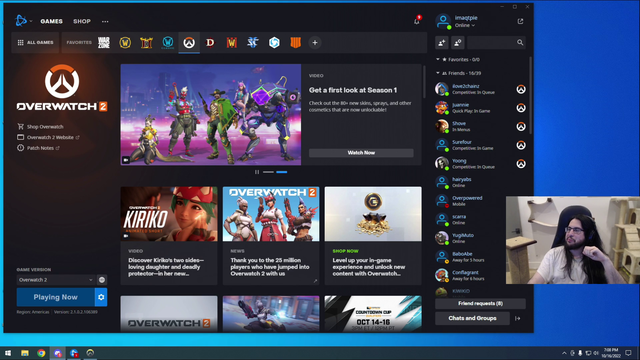
Task: Open the game version options round icon
Action: (x=102, y=280)
